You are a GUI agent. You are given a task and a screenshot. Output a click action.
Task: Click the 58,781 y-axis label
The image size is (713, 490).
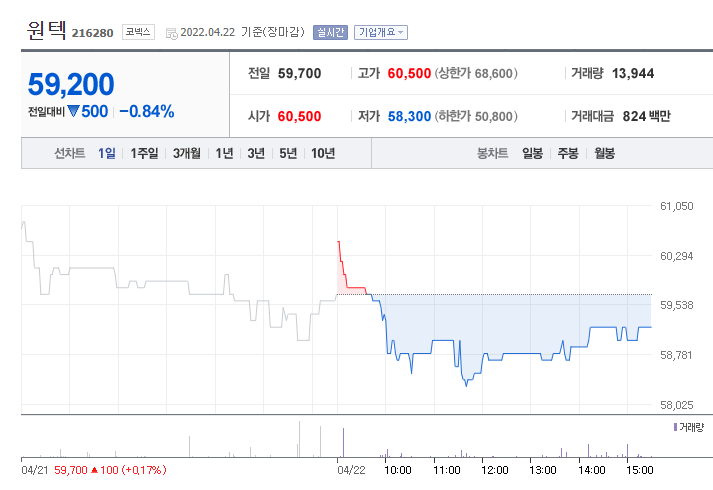point(677,355)
